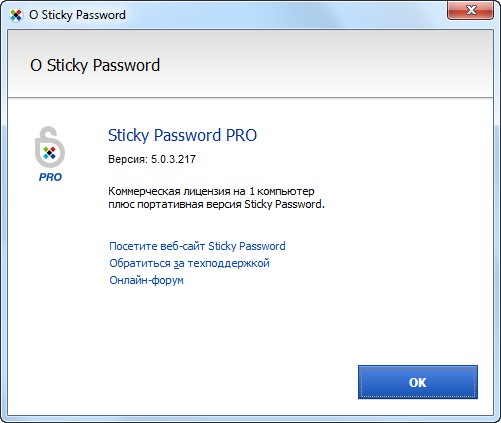Confirm with the OK button
501x423 pixels.
point(418,382)
